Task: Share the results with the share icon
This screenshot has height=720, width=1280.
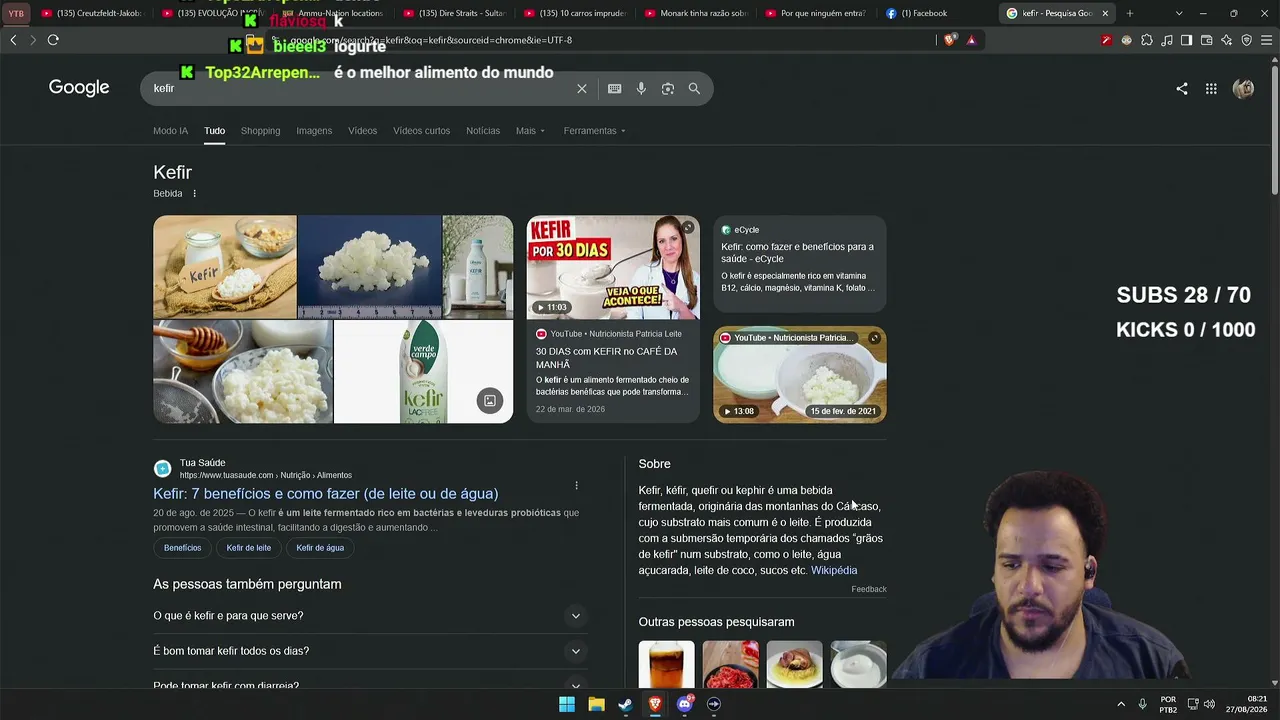Action: coord(1182,89)
